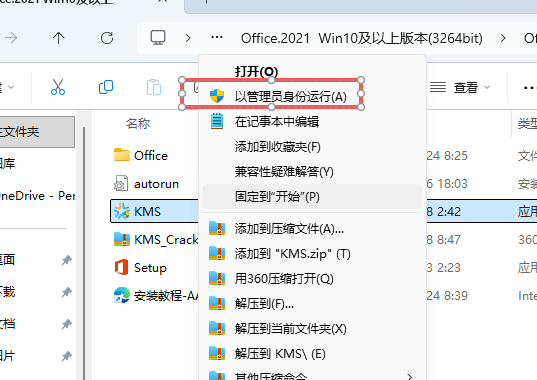Expand the chevron after the Office.2021 breadcrumb

point(502,38)
